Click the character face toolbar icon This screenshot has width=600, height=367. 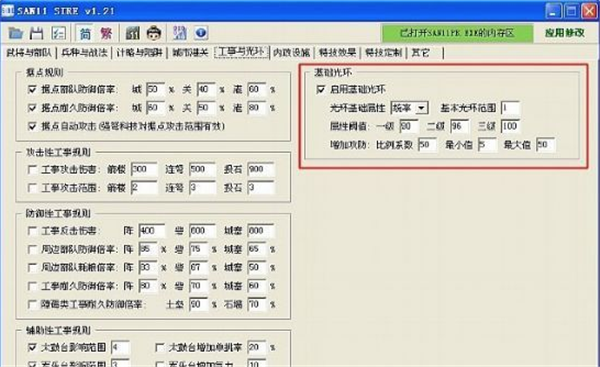click(x=154, y=33)
